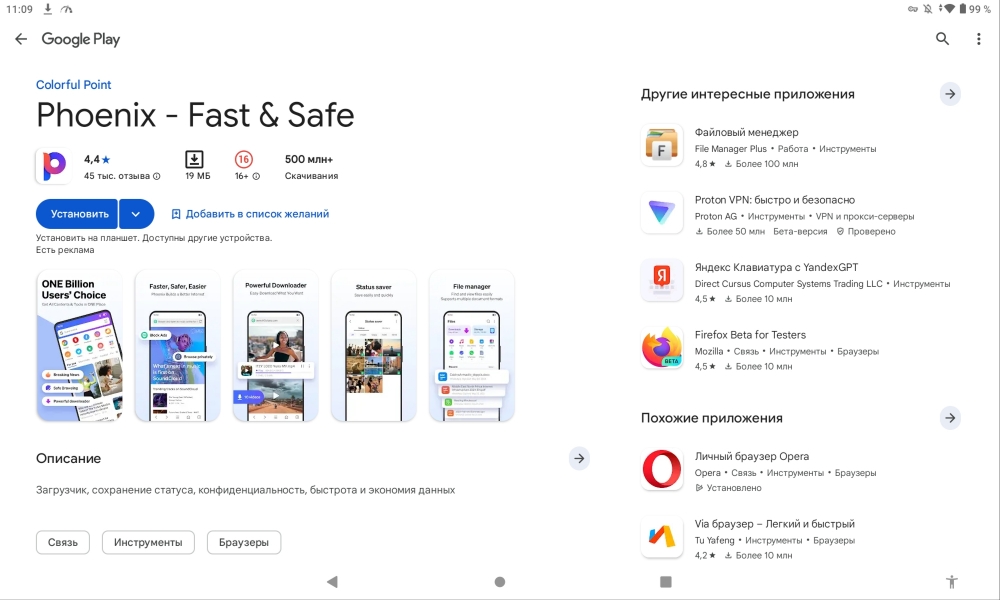The width and height of the screenshot is (1000, 600).
Task: Tap the info icon next to reviews count
Action: coord(157,176)
